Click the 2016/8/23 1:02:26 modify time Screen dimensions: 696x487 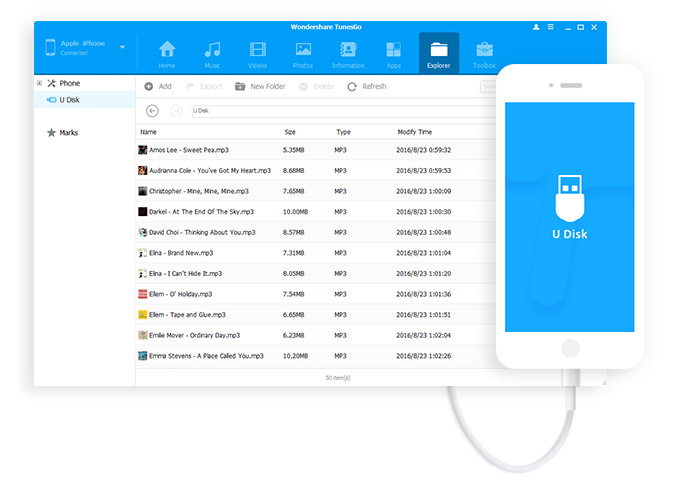(x=423, y=356)
